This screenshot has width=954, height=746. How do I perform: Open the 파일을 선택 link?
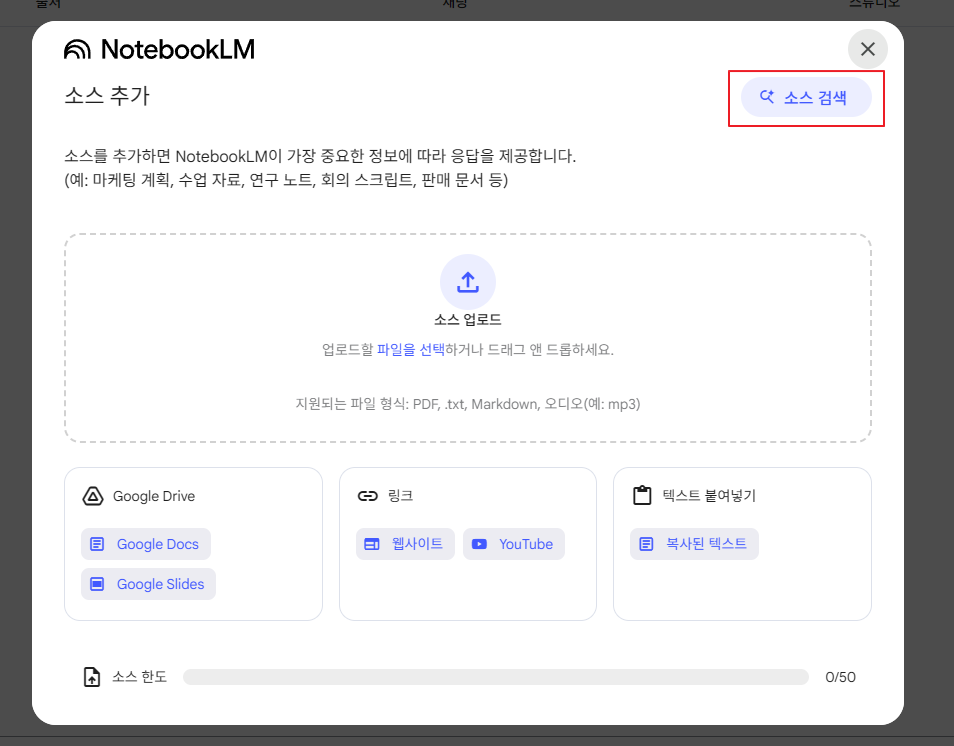point(411,350)
